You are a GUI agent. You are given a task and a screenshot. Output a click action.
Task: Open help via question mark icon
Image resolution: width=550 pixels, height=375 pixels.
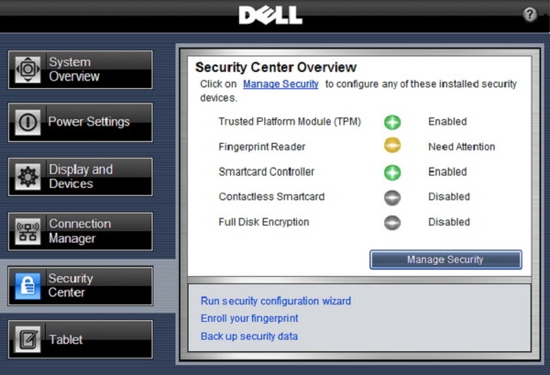pyautogui.click(x=529, y=14)
